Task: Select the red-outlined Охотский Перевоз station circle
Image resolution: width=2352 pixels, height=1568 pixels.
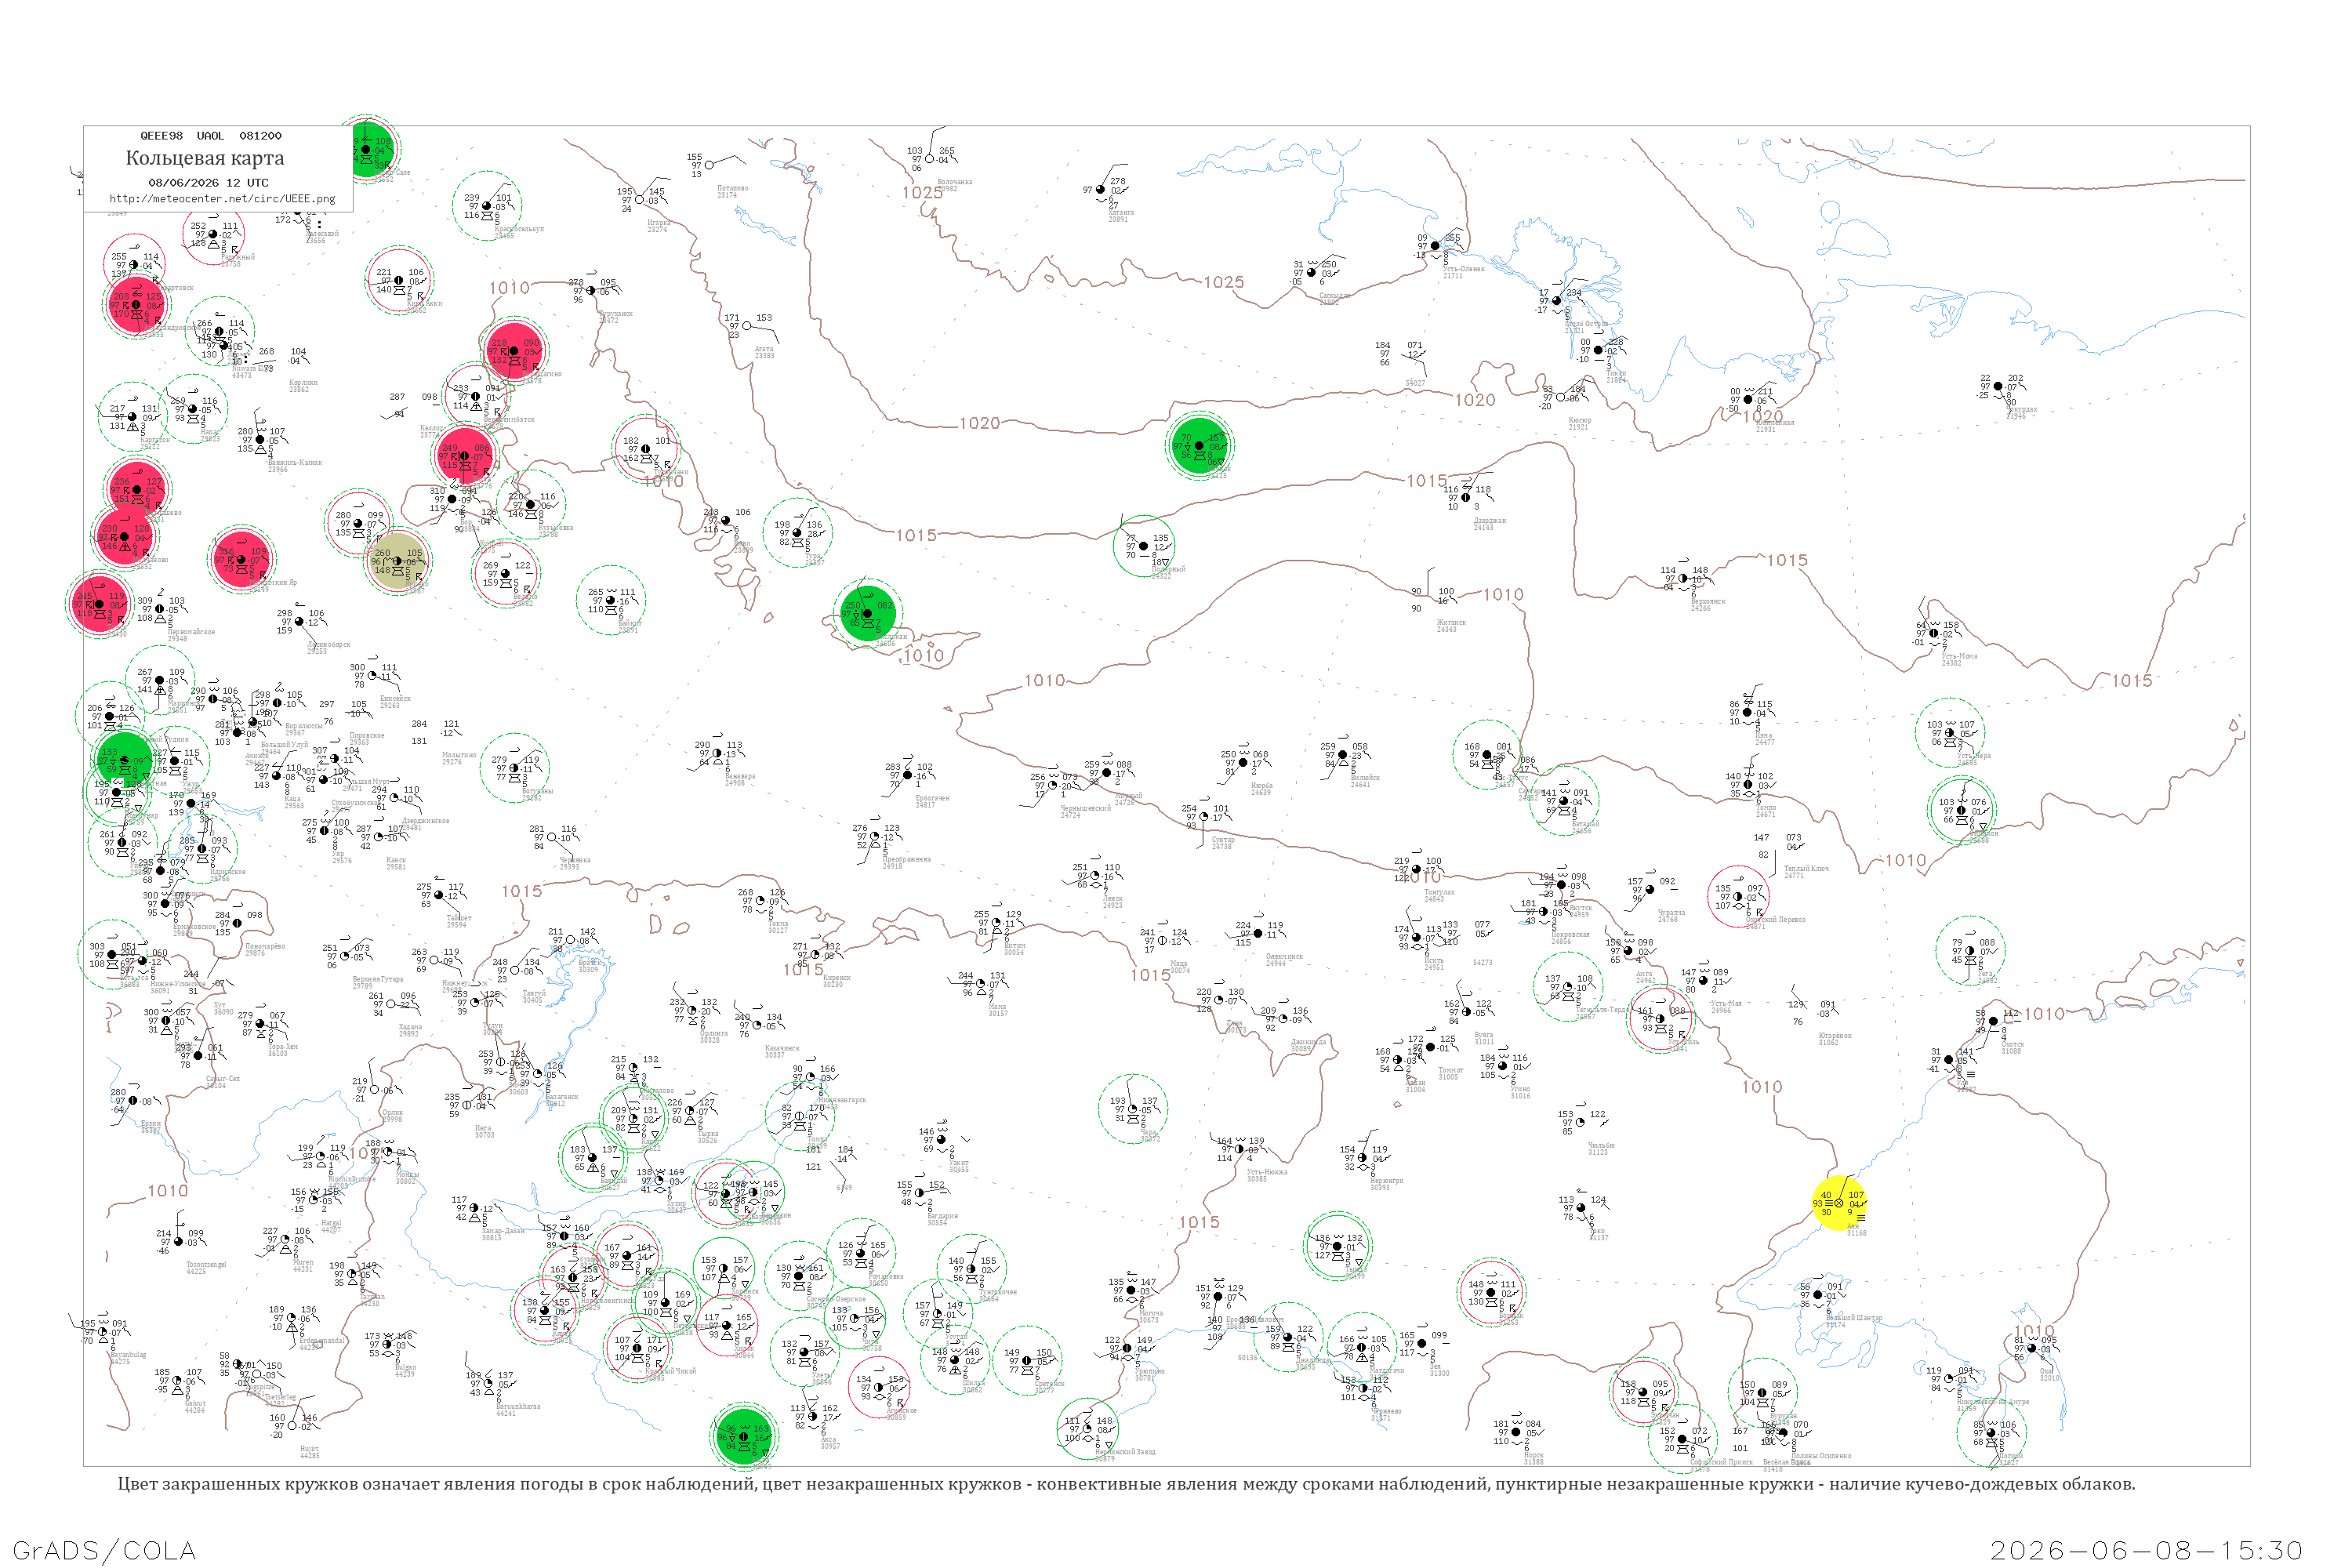Action: 1740,896
